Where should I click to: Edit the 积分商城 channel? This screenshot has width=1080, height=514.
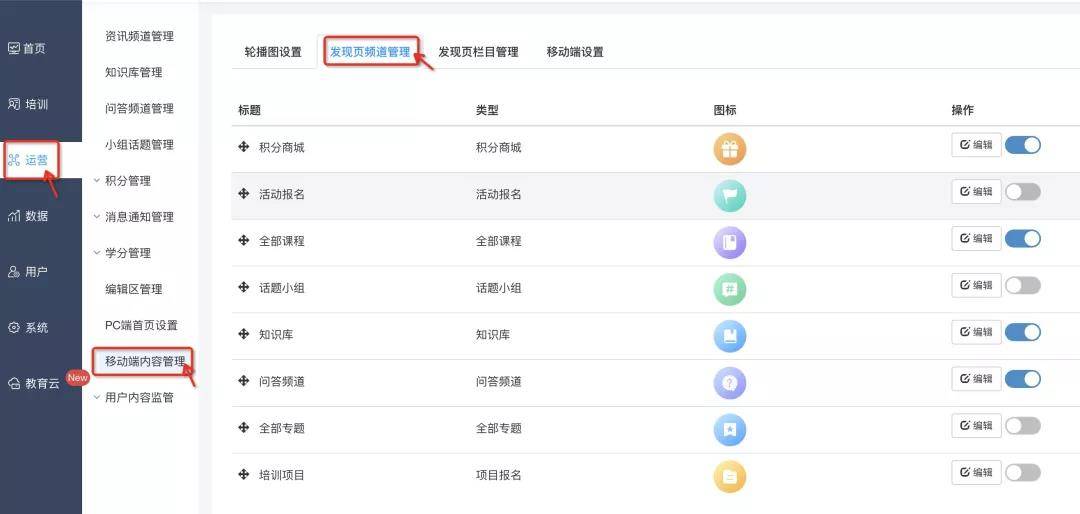coord(976,145)
